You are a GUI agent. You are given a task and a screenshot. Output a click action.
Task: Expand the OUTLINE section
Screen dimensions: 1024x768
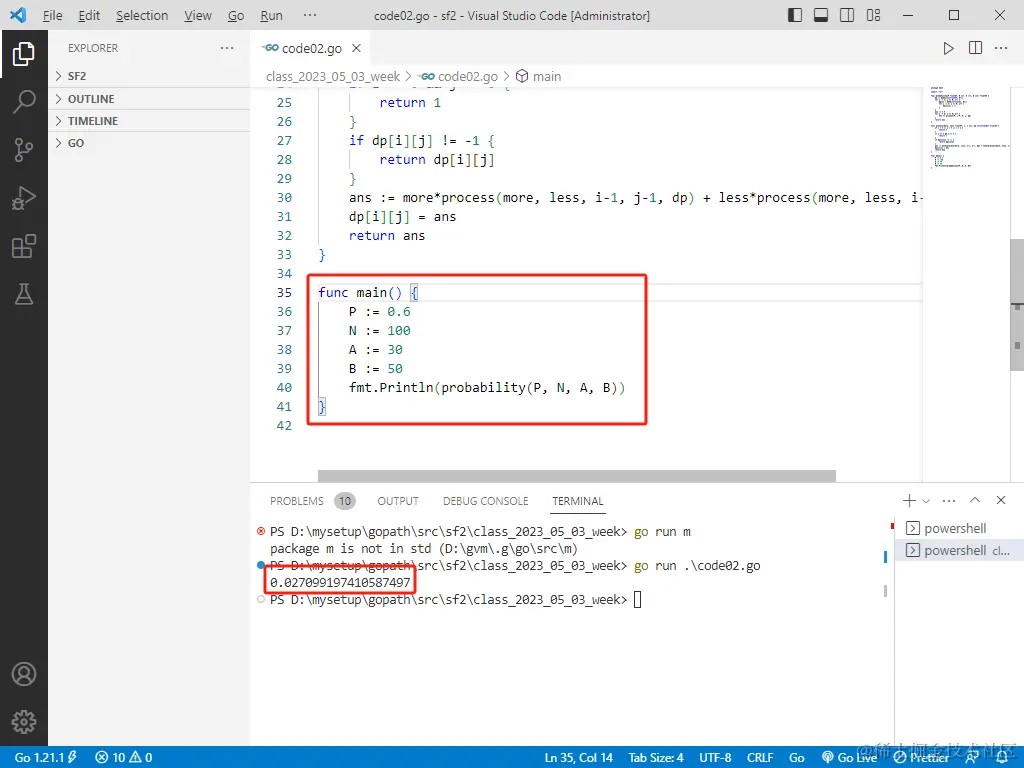[149, 99]
